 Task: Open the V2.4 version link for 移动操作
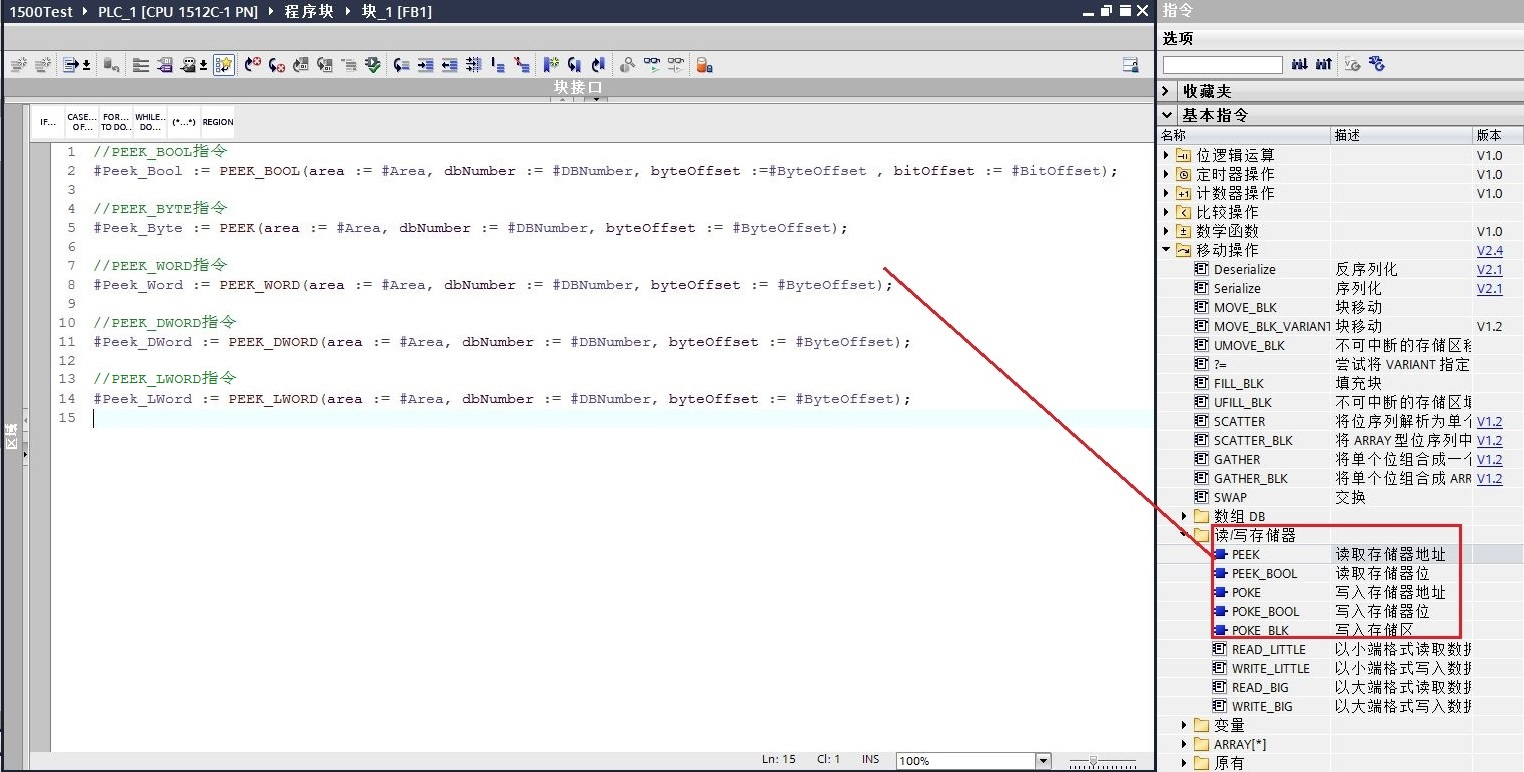1489,250
